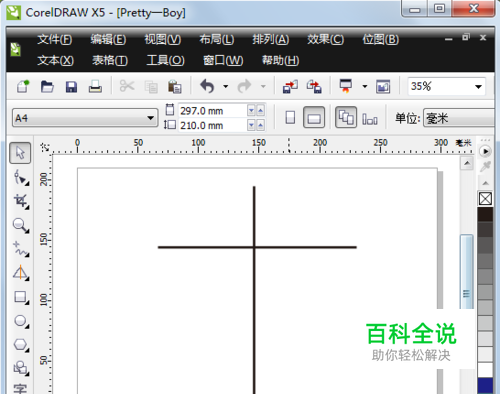Set portrait page orientation

pyautogui.click(x=290, y=118)
